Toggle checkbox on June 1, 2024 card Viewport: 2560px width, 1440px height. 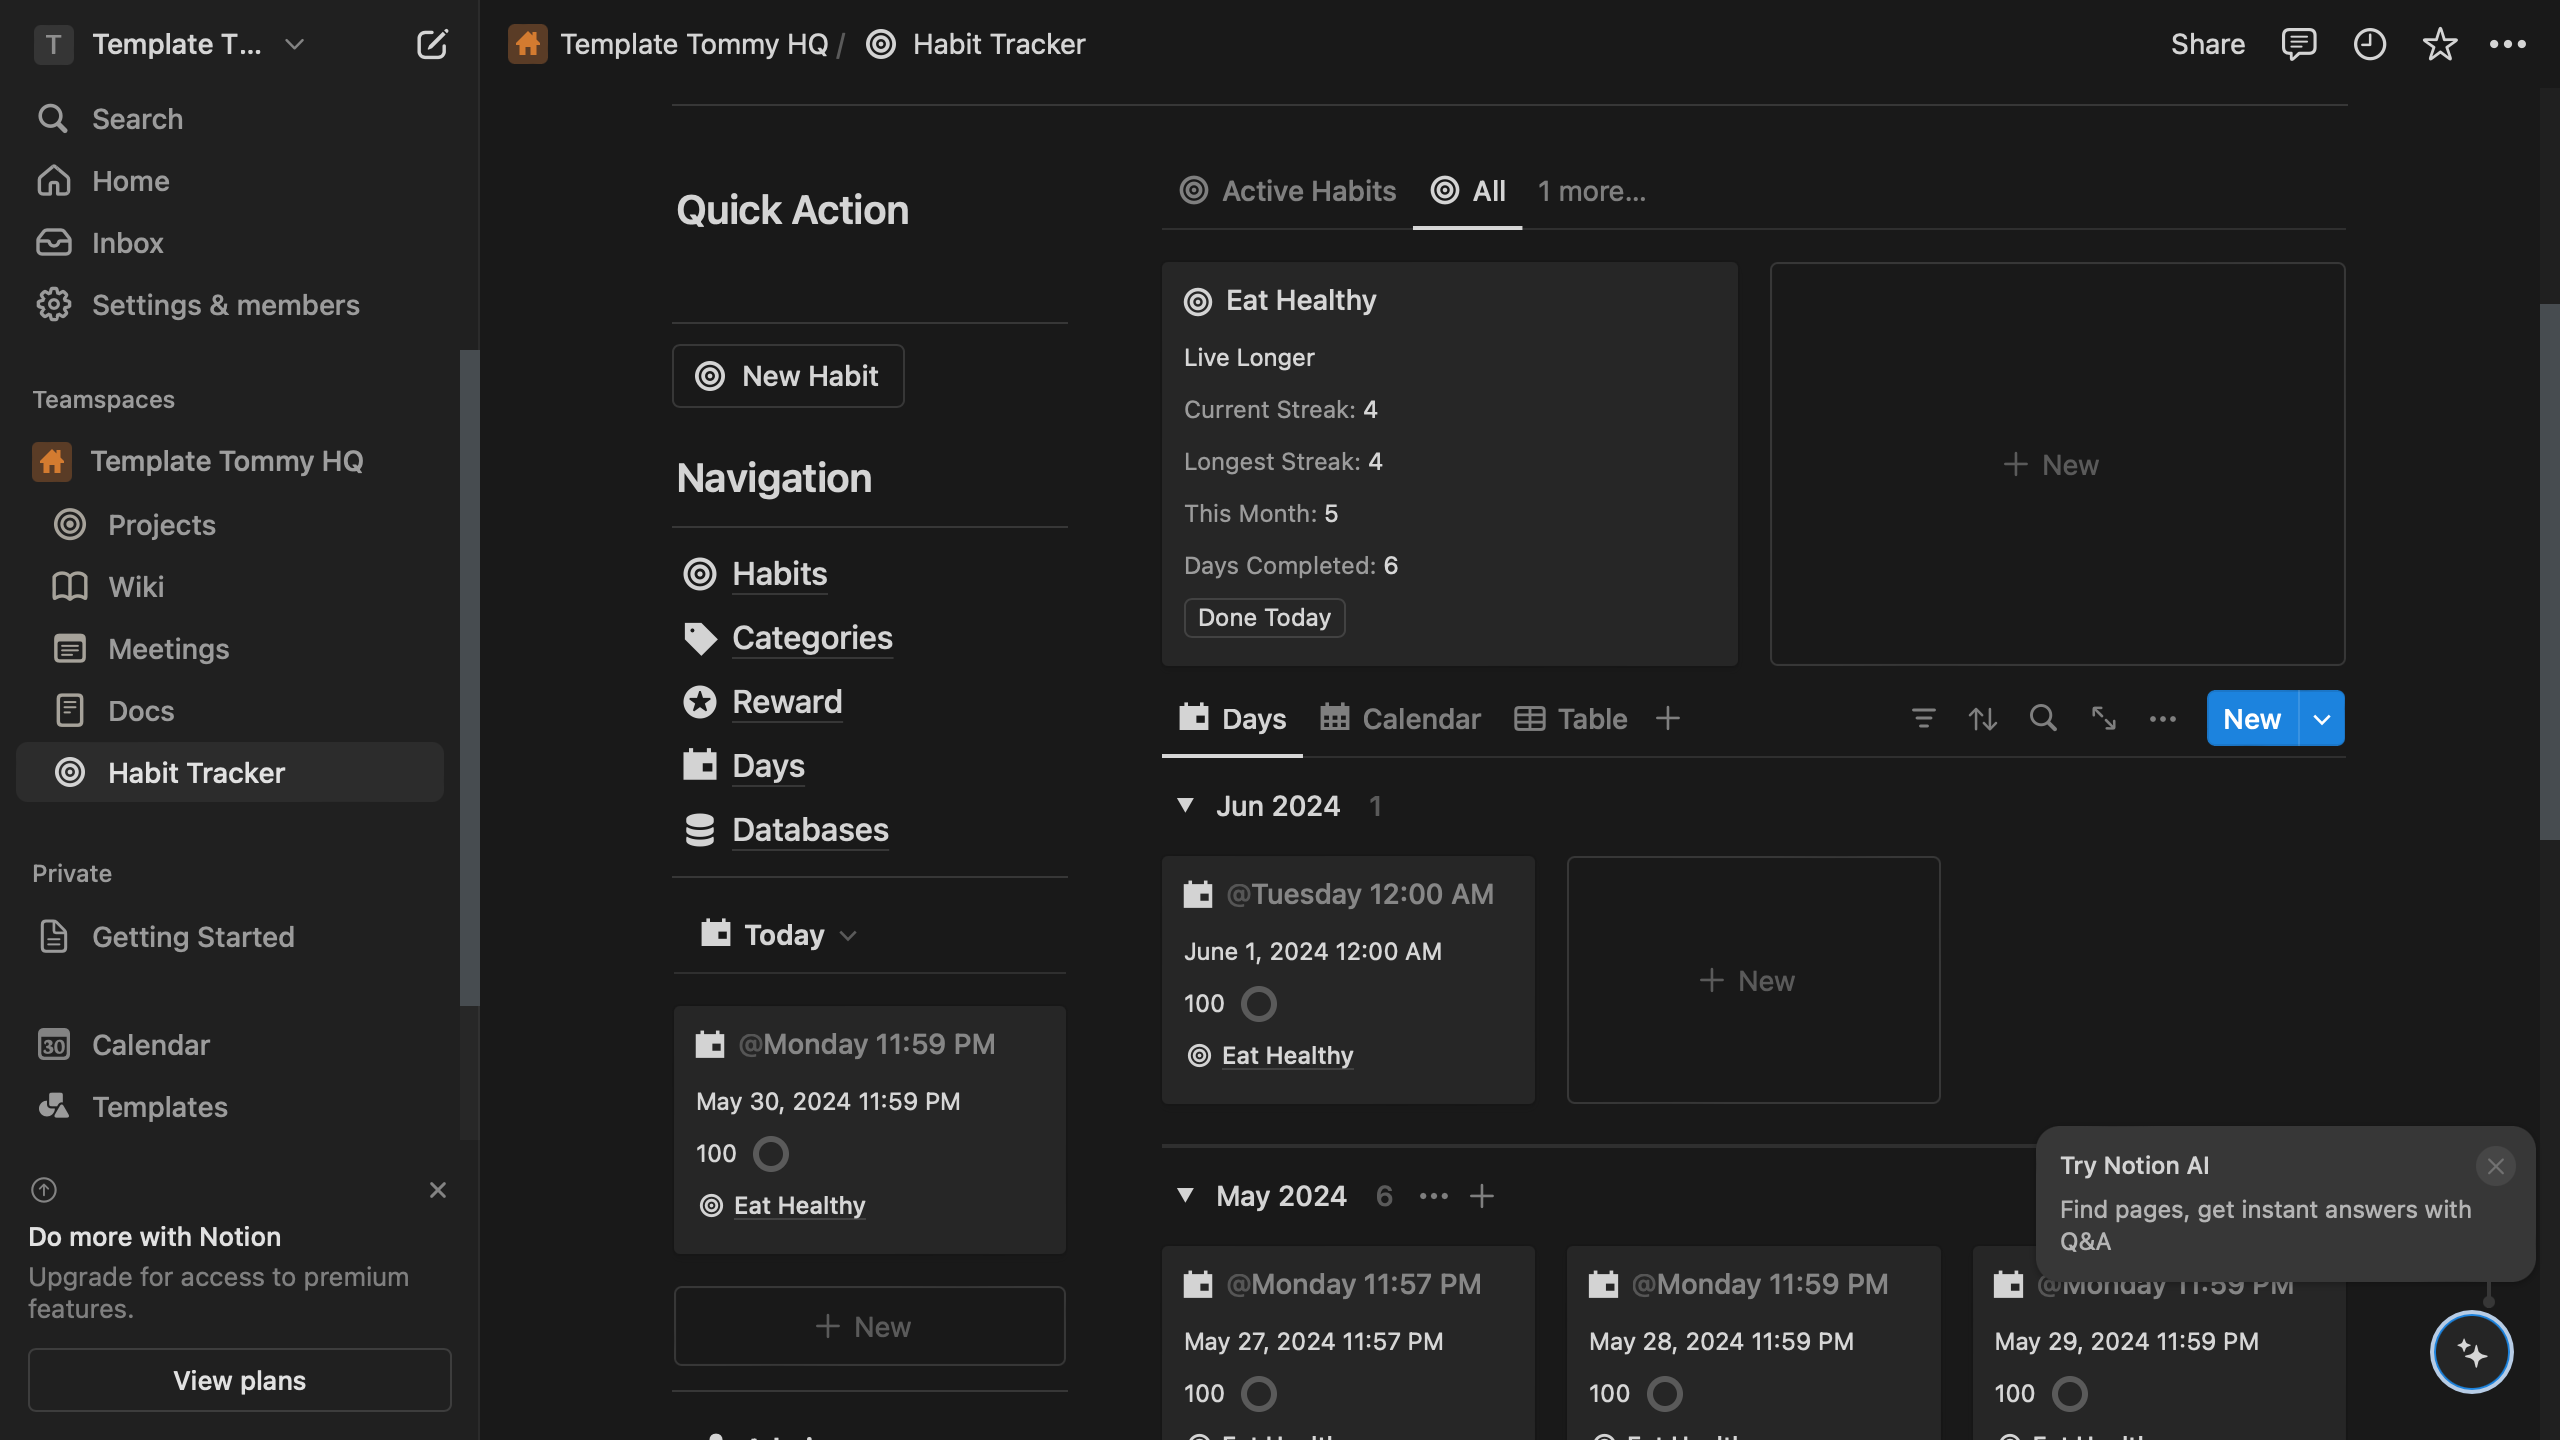[x=1258, y=1003]
